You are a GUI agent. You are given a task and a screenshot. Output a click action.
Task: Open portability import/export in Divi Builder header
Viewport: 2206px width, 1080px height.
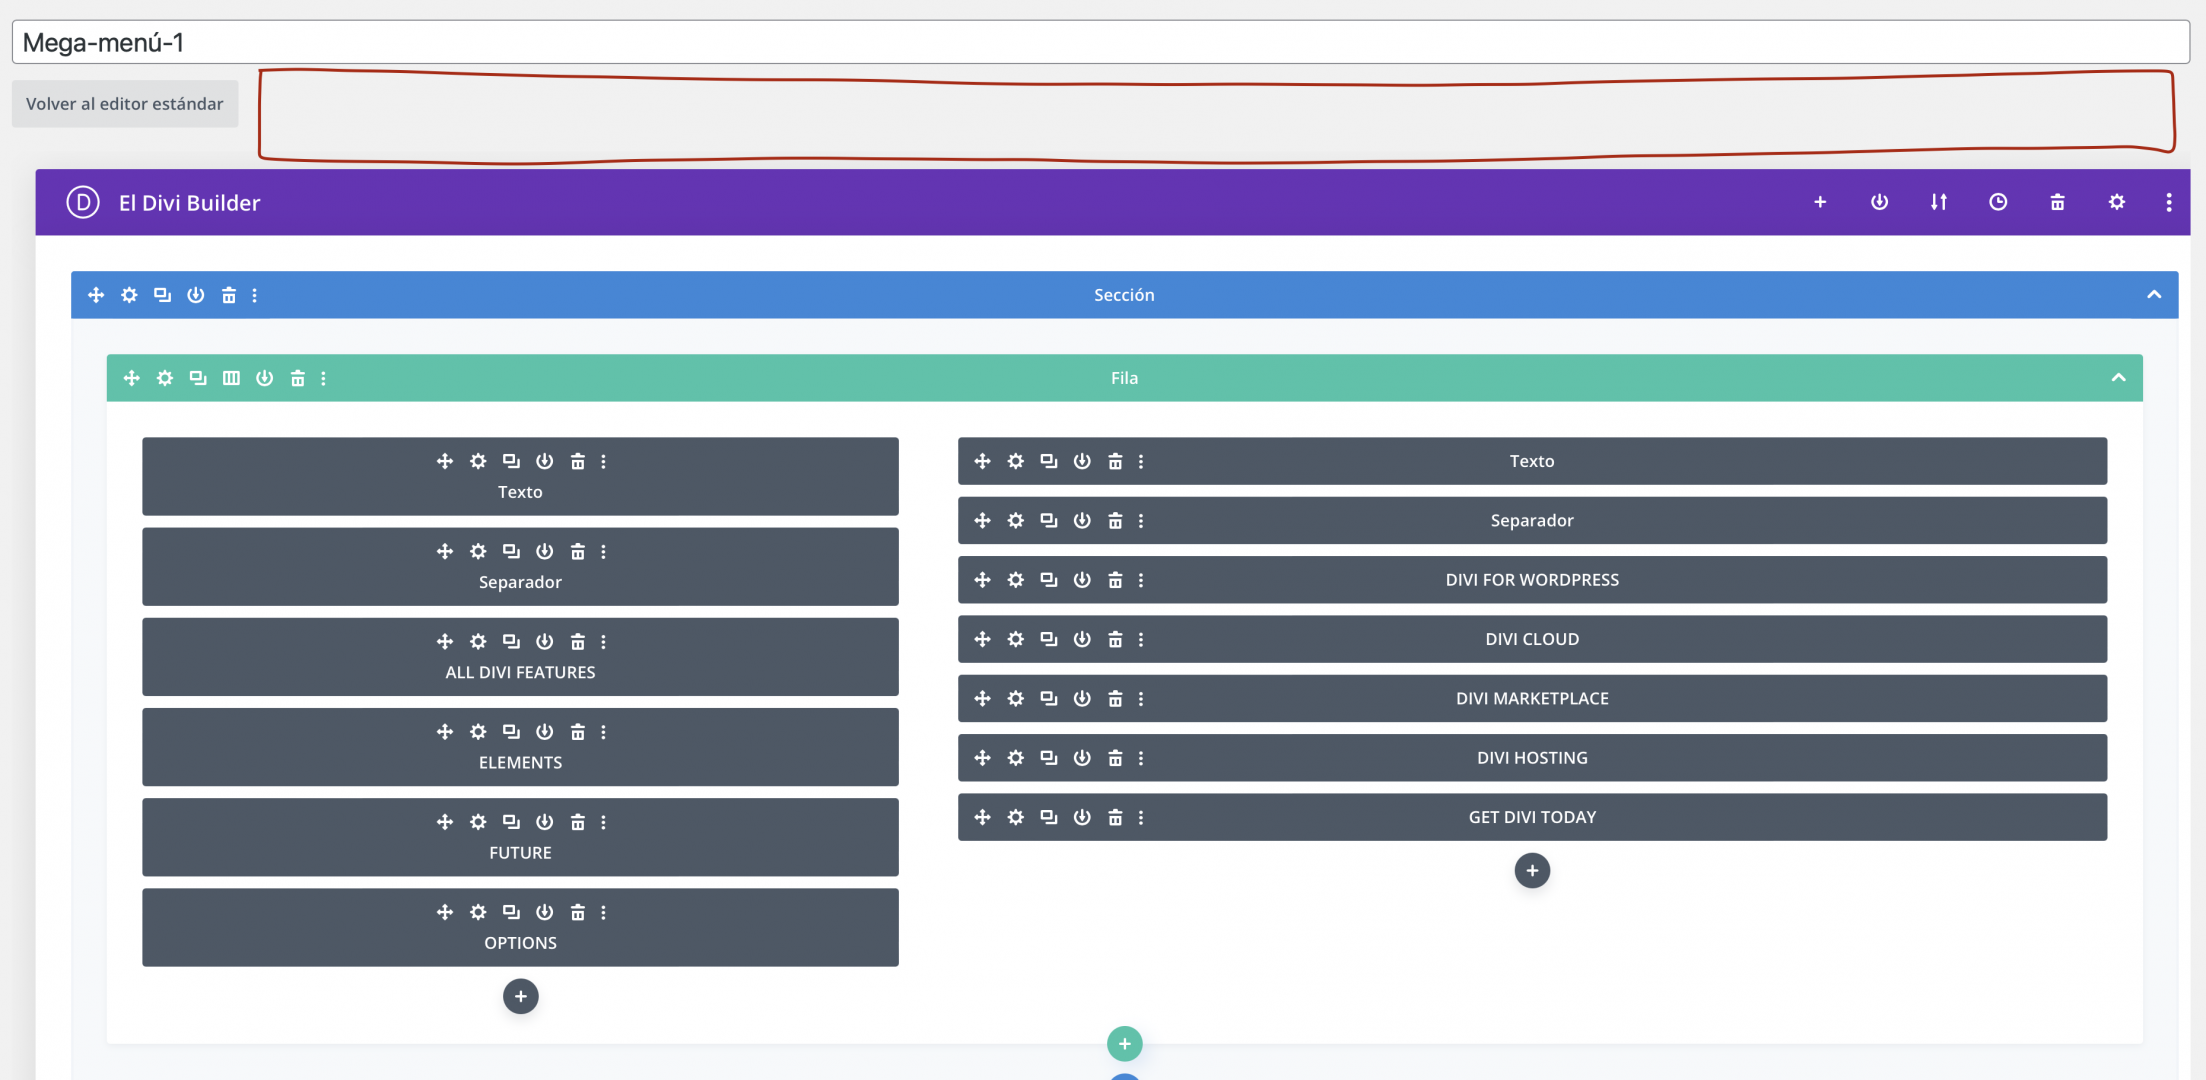coord(1939,202)
